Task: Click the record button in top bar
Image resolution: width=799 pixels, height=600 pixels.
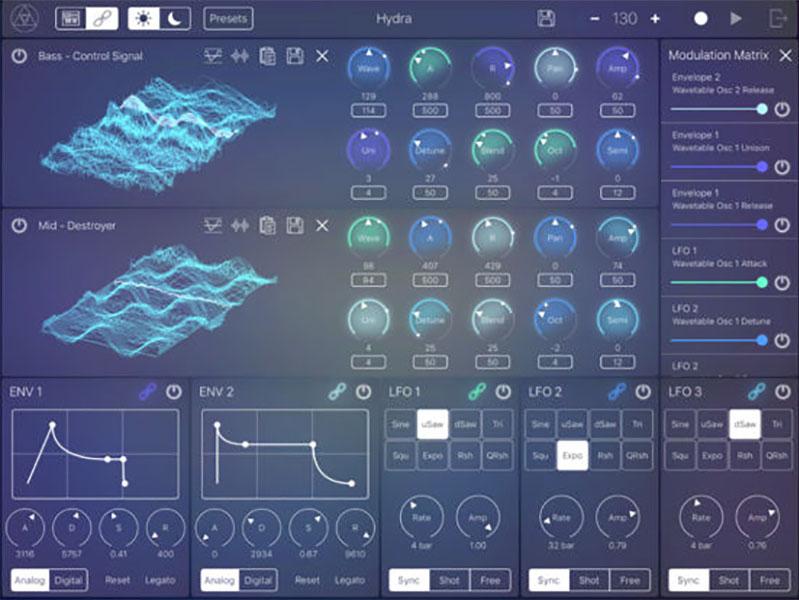Action: (701, 18)
